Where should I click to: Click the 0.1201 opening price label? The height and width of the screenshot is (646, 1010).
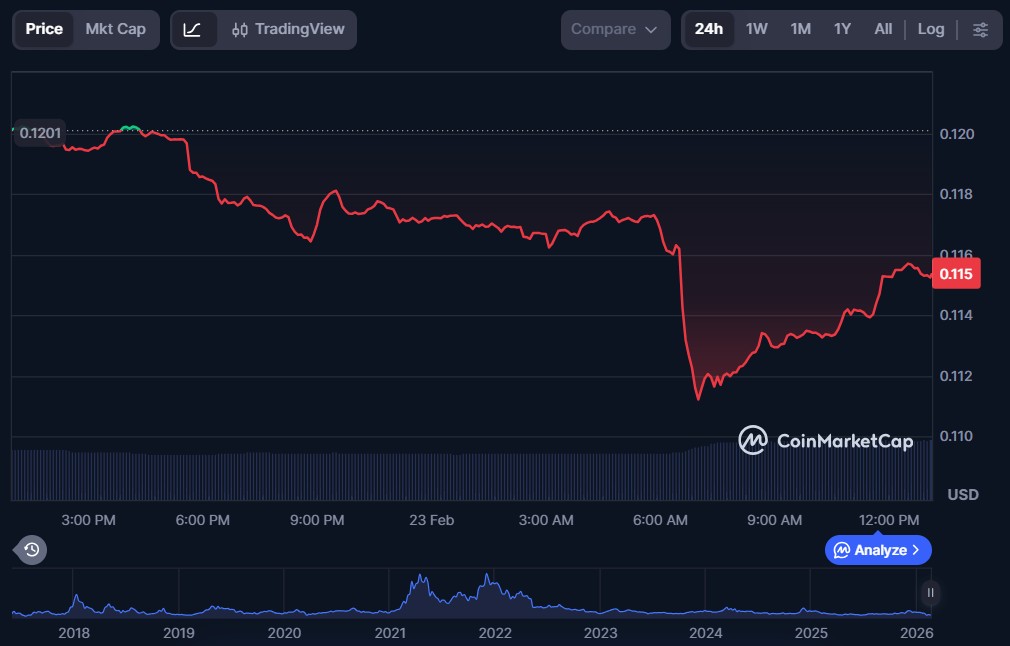pos(41,133)
